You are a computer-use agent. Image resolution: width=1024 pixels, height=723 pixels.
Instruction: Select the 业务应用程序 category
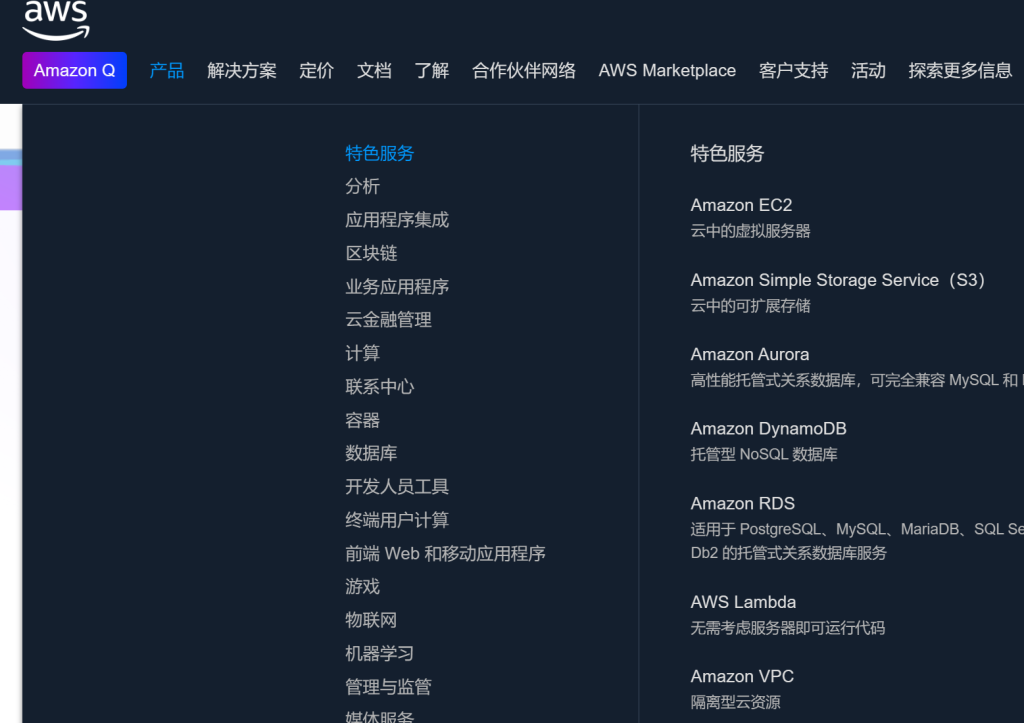[397, 287]
